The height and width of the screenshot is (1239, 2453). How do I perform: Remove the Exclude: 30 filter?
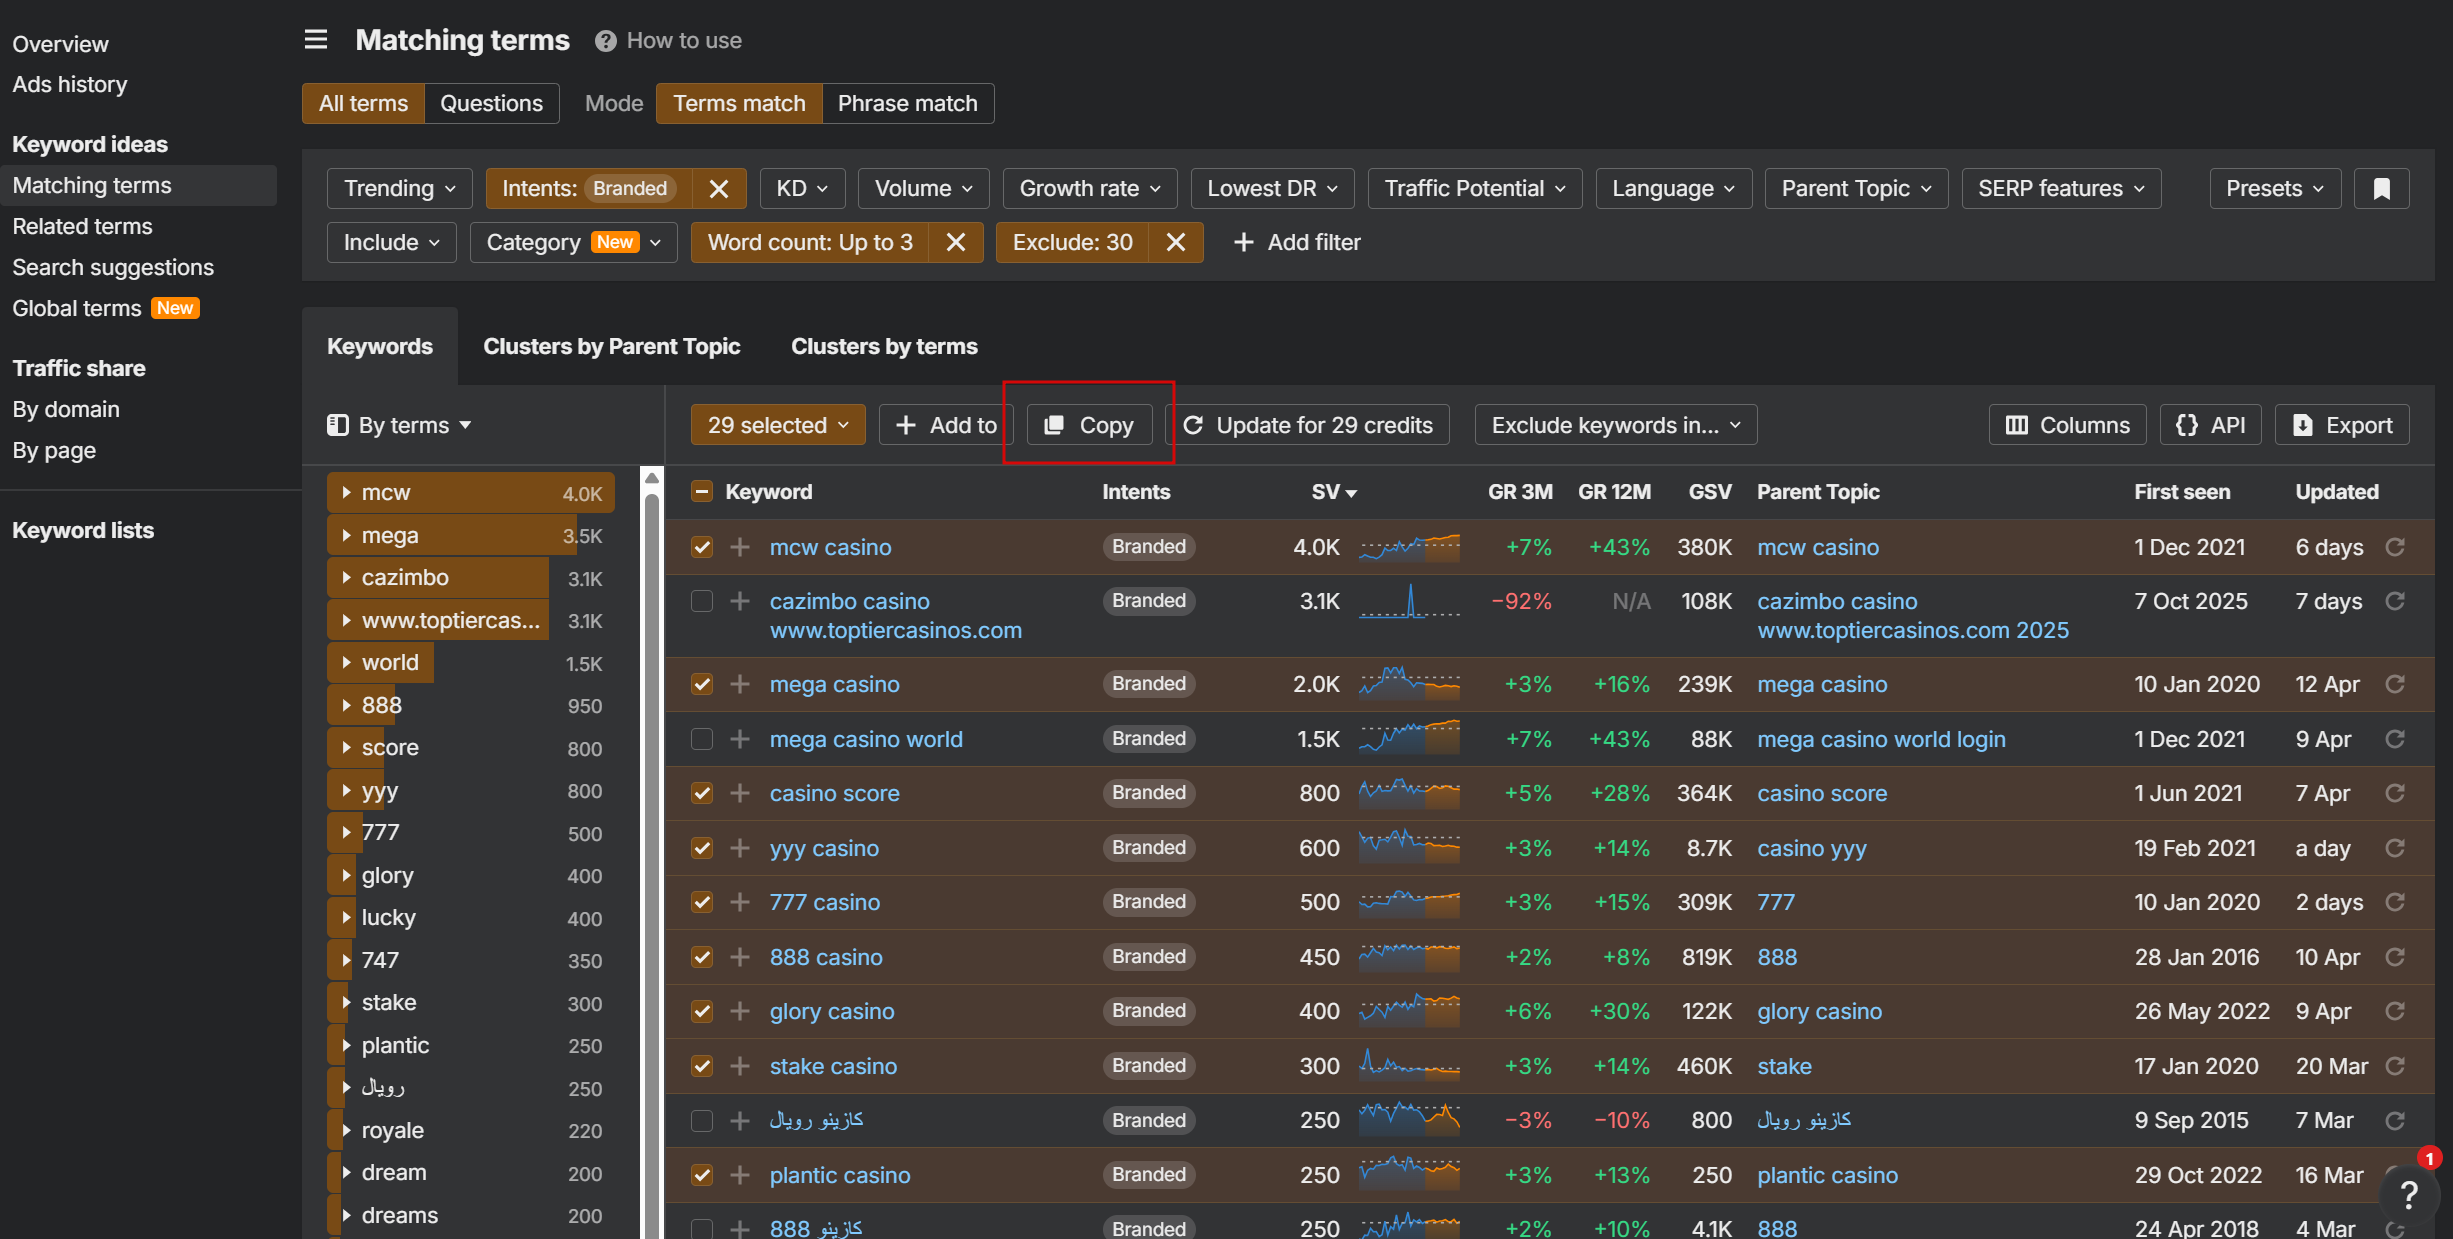click(x=1176, y=243)
